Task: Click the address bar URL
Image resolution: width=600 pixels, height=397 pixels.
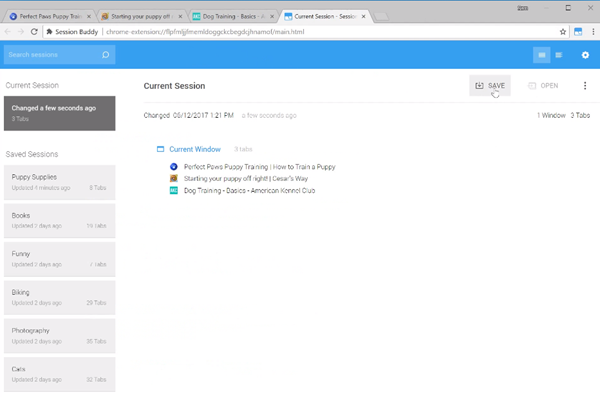Action: click(x=205, y=32)
